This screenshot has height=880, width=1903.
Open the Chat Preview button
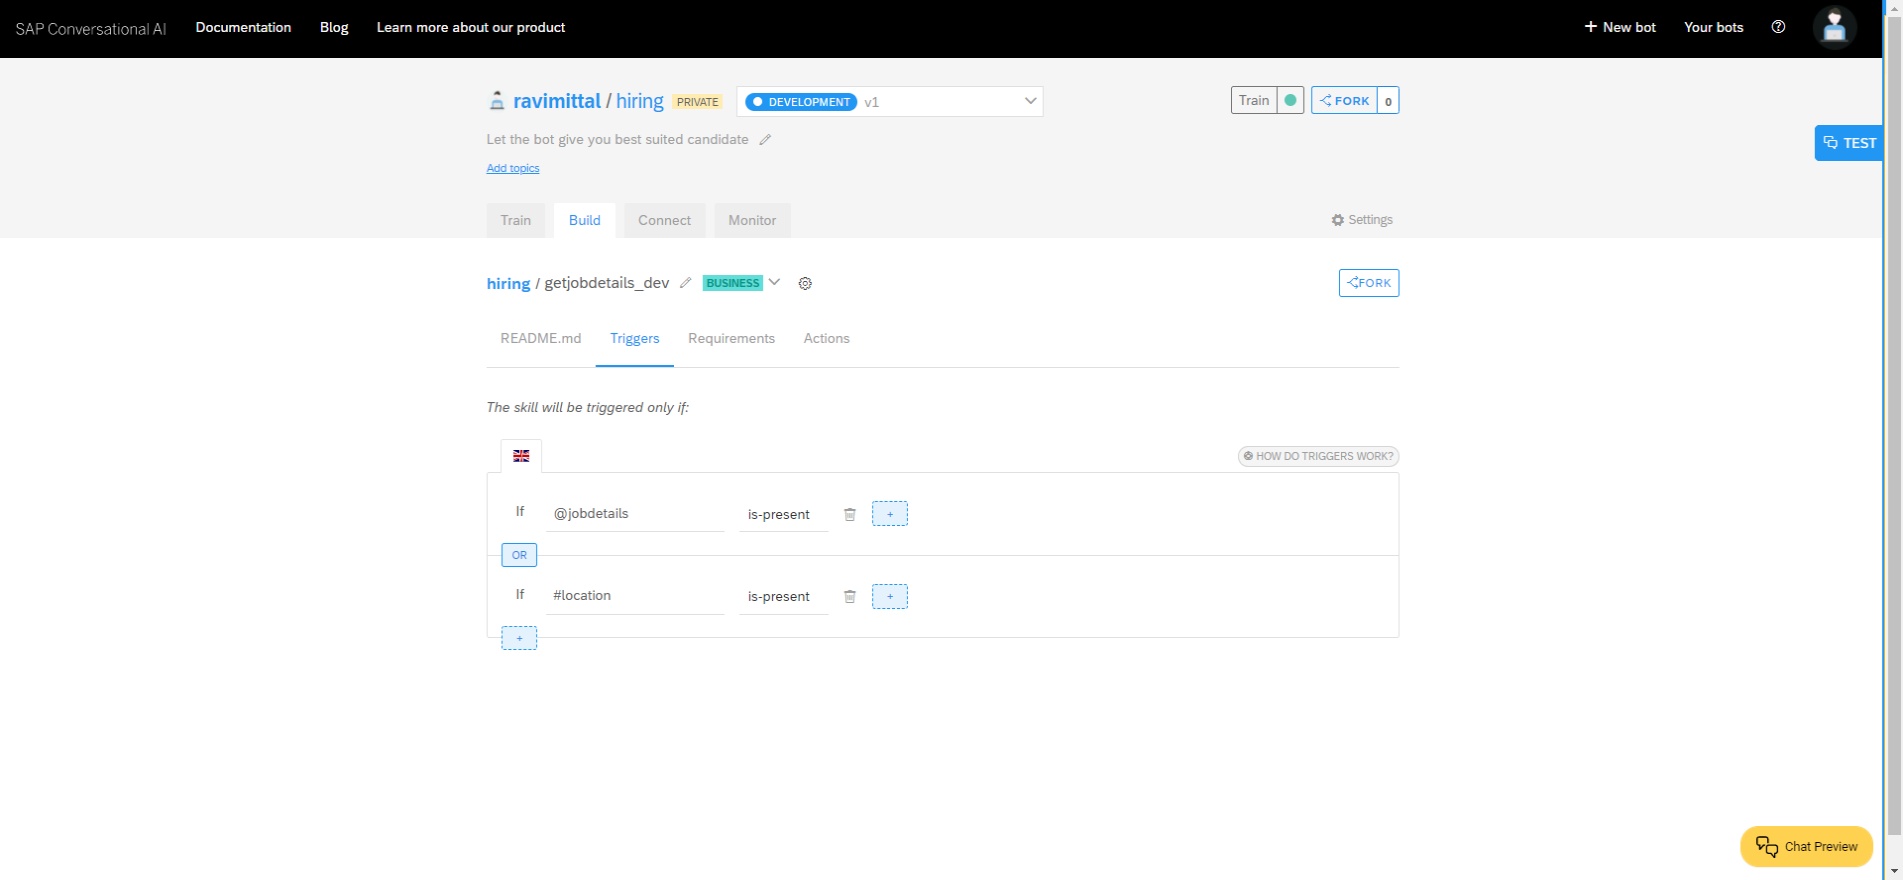1806,847
